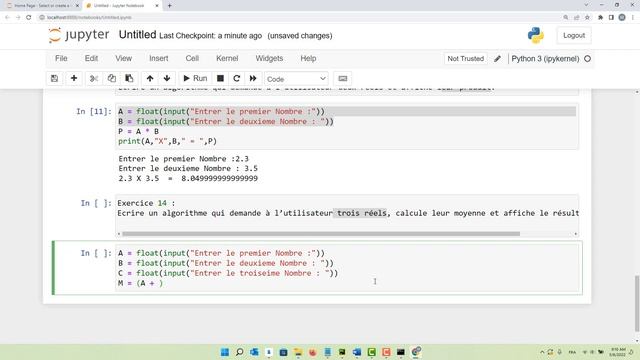The image size is (640, 360).
Task: Open the File menu
Action: [x=61, y=58]
